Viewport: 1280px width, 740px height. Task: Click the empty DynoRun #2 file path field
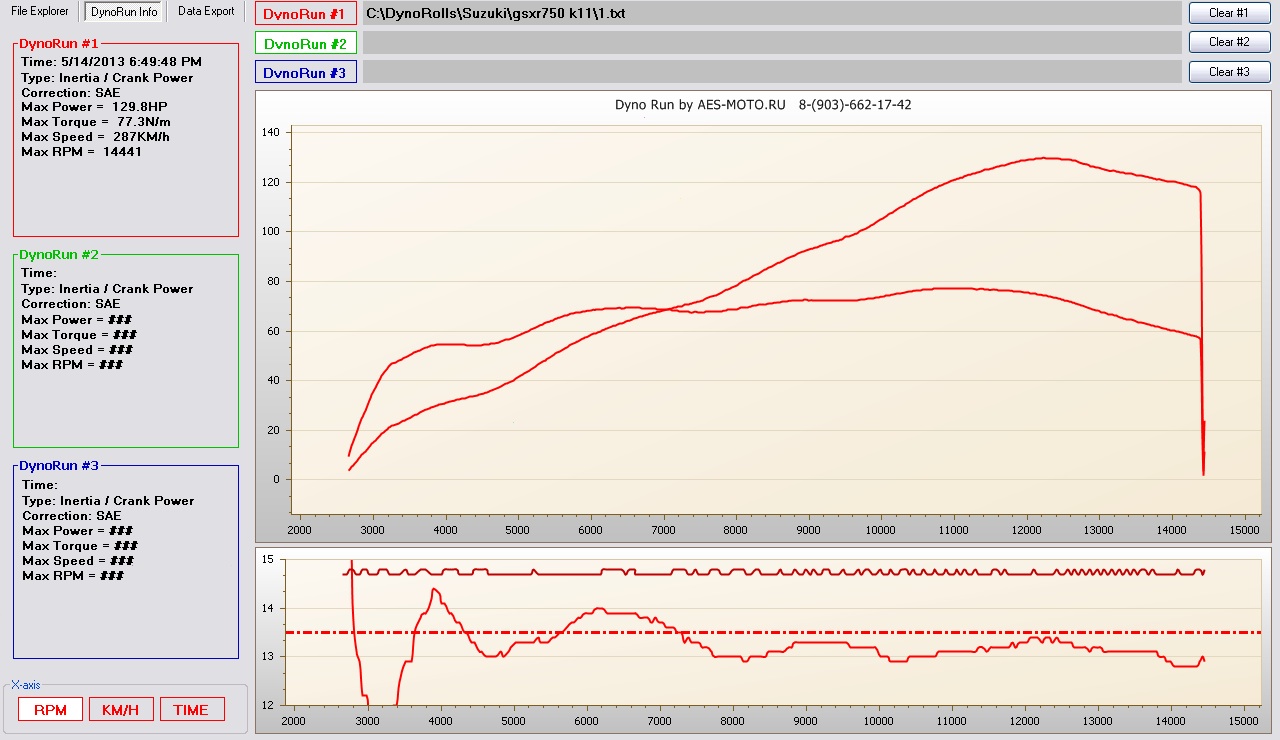click(x=770, y=43)
